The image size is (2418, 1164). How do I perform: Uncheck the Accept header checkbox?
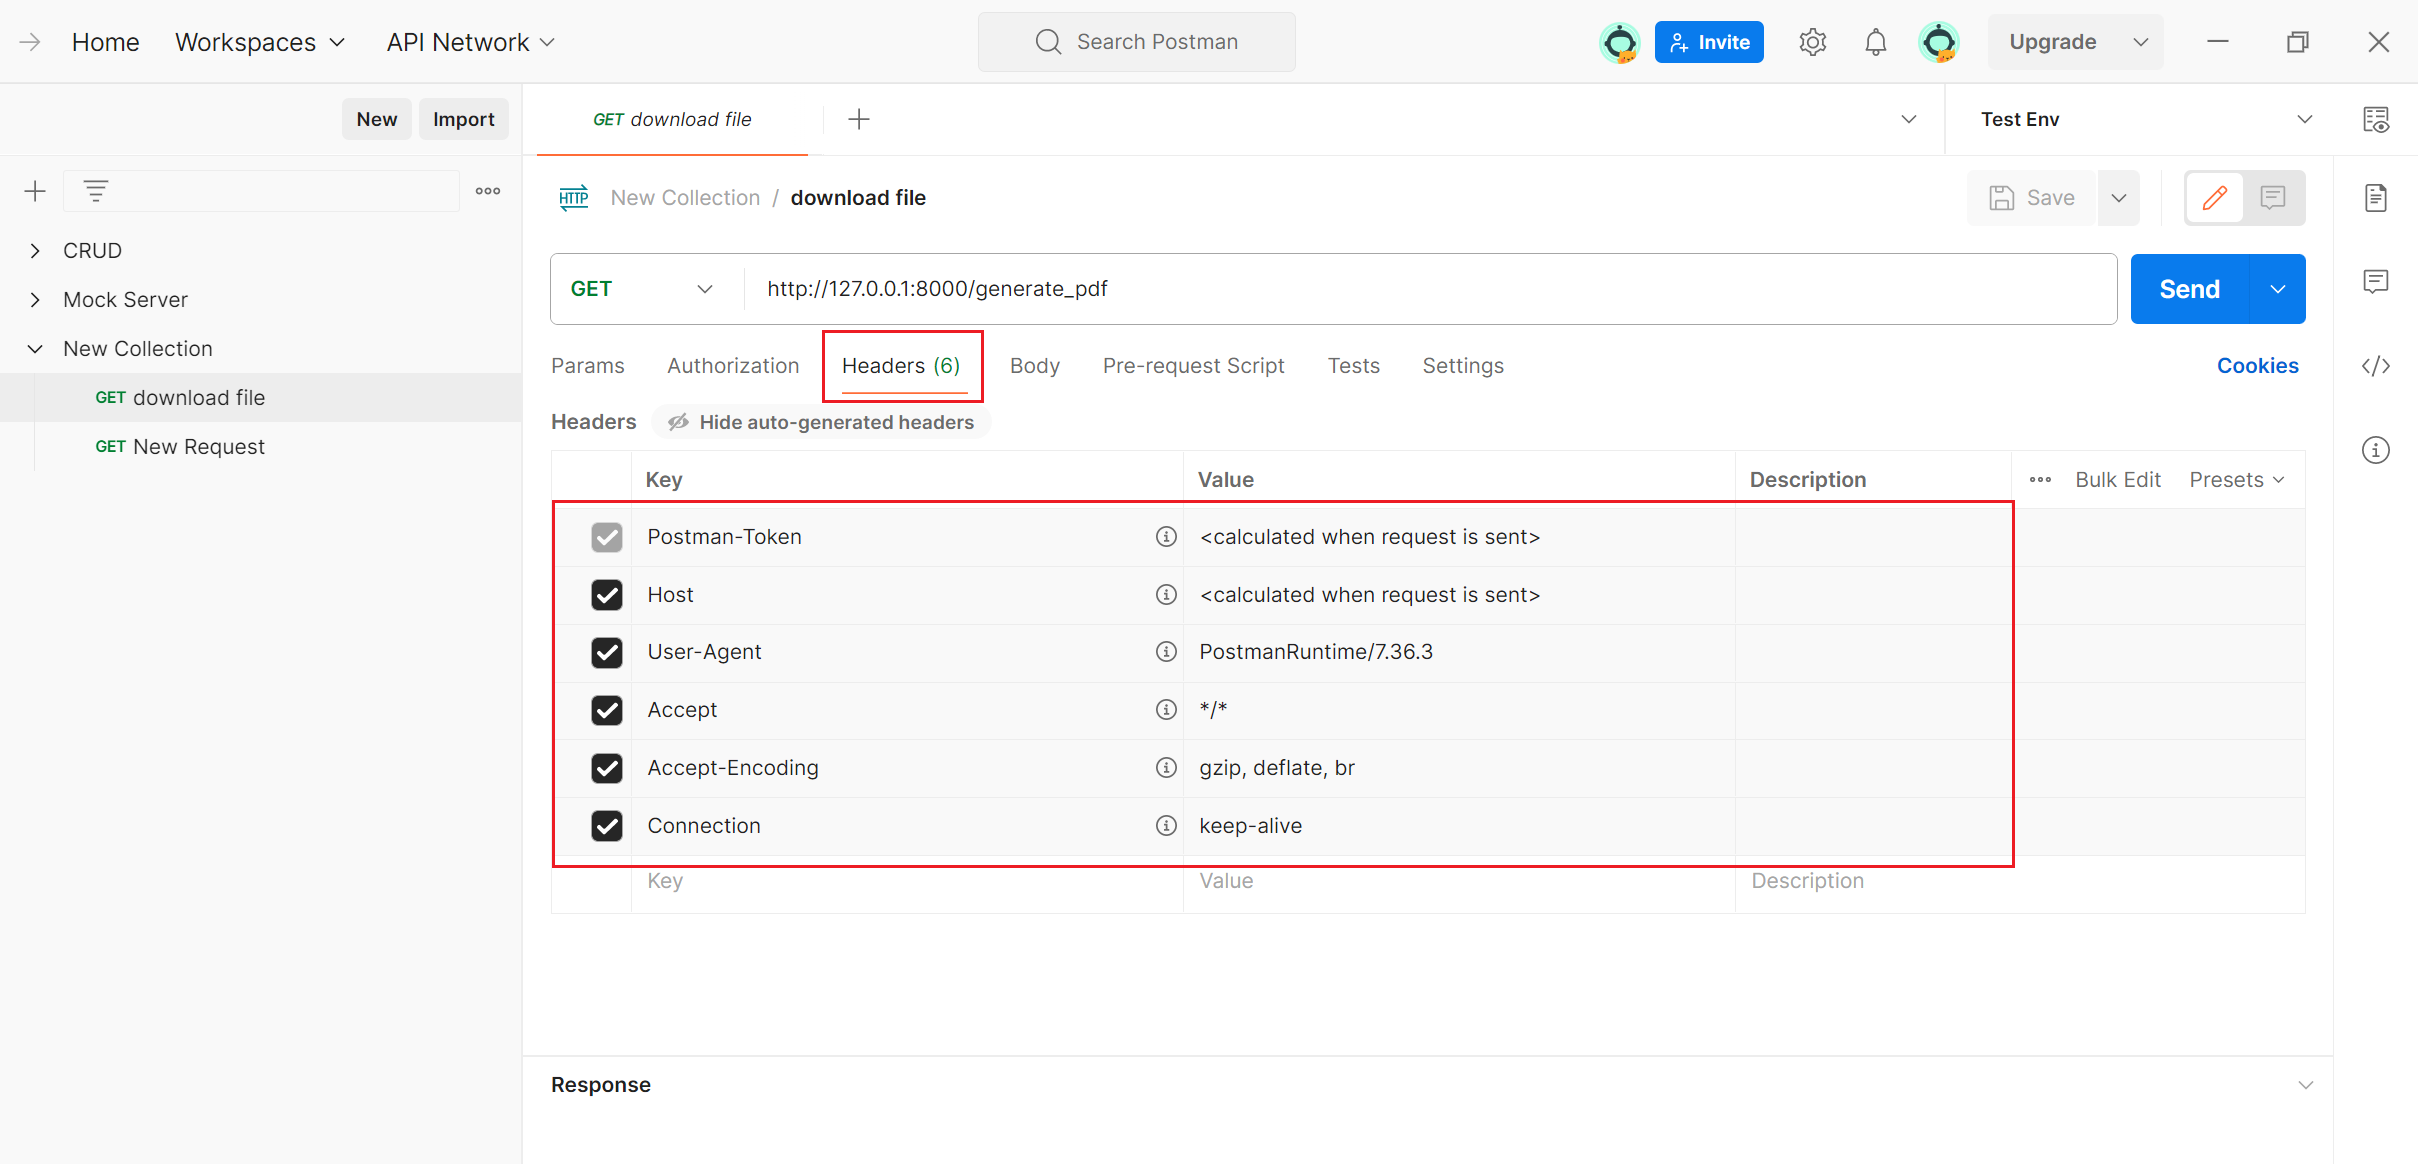click(x=607, y=710)
